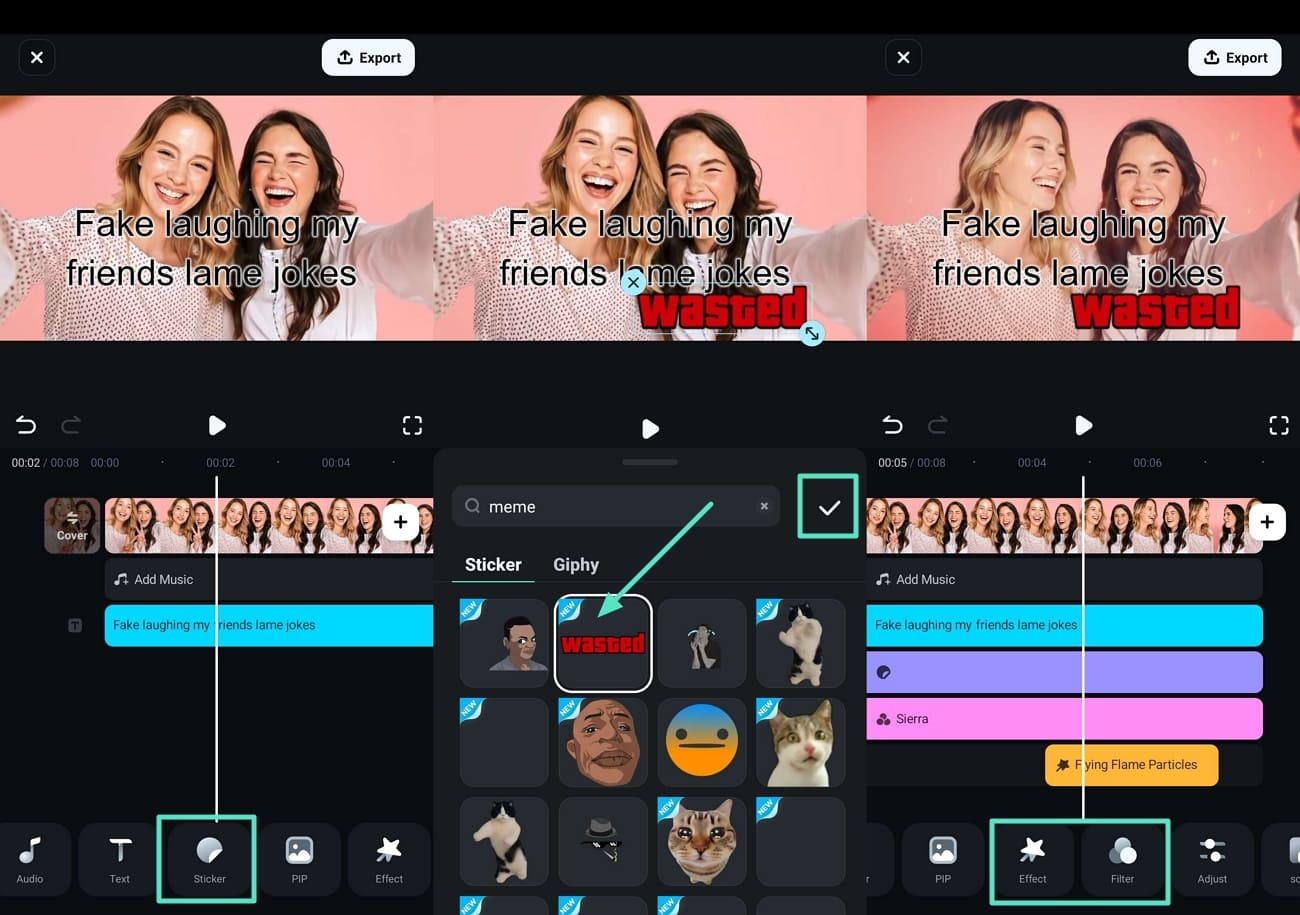Open the PIP tool in the right screen

pyautogui.click(x=942, y=859)
